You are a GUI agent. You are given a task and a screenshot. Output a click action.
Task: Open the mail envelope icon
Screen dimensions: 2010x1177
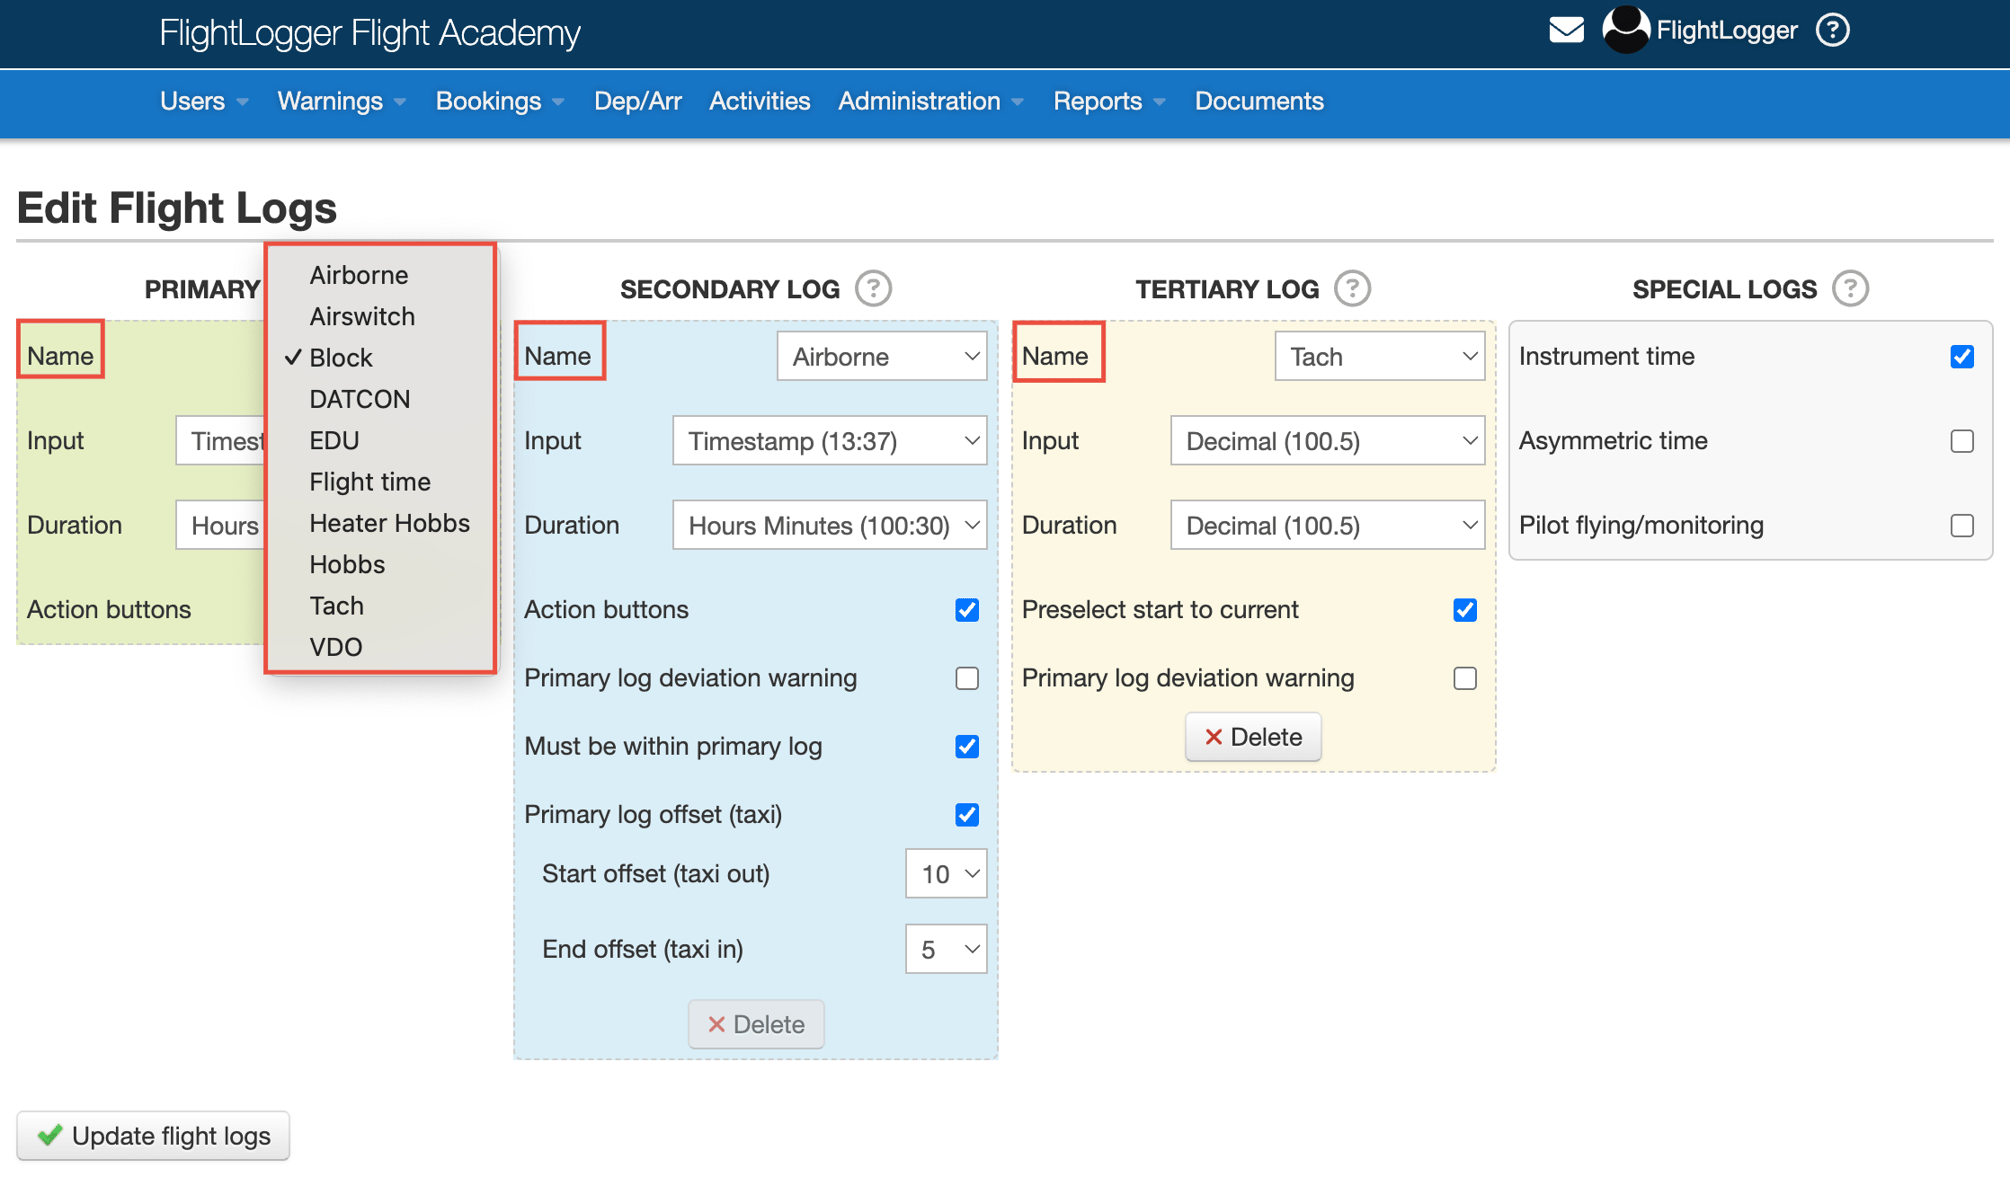tap(1565, 31)
